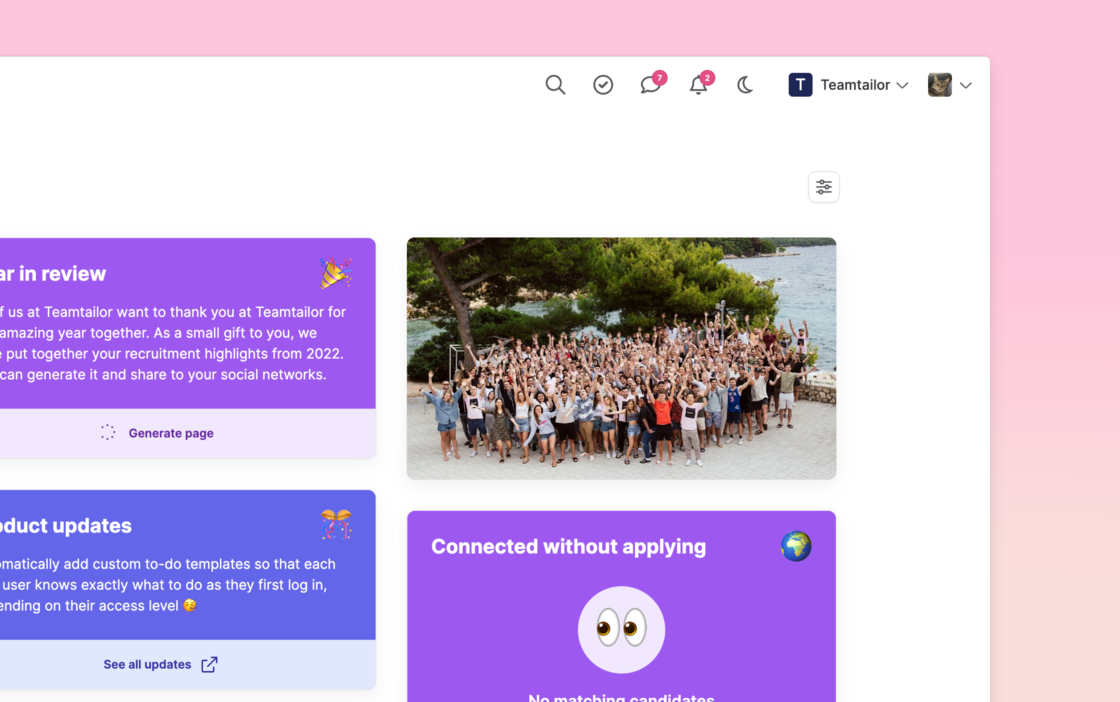
Task: Open messages chat bubble with 7 badge
Action: pos(653,83)
